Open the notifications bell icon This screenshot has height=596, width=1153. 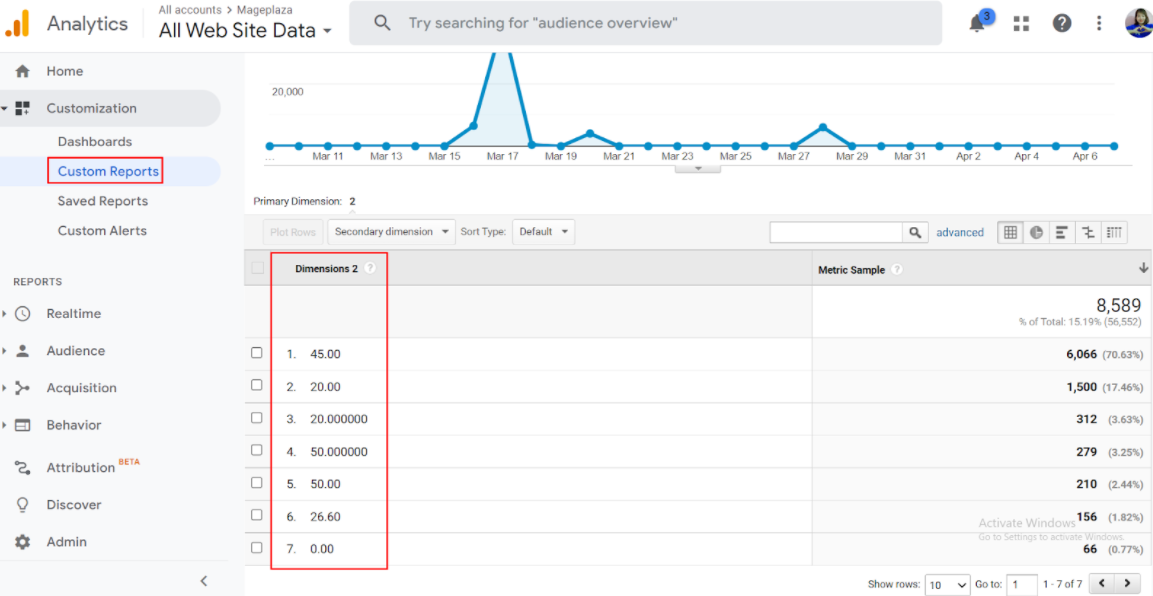tap(978, 23)
